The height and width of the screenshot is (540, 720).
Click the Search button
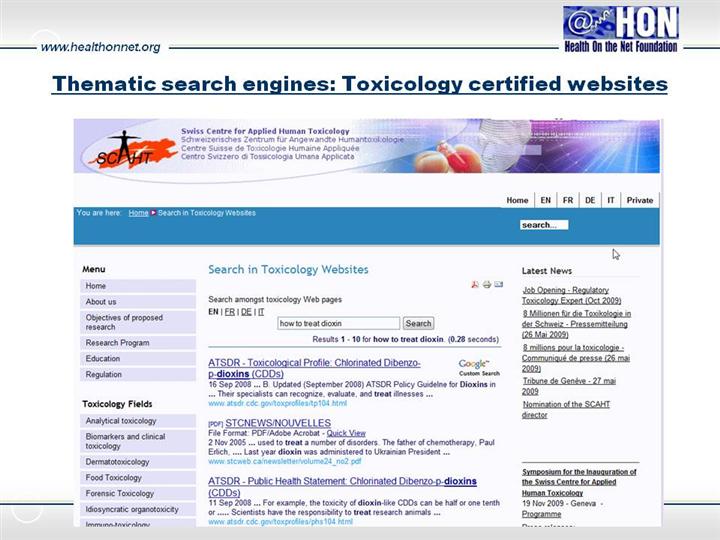pyautogui.click(x=418, y=323)
